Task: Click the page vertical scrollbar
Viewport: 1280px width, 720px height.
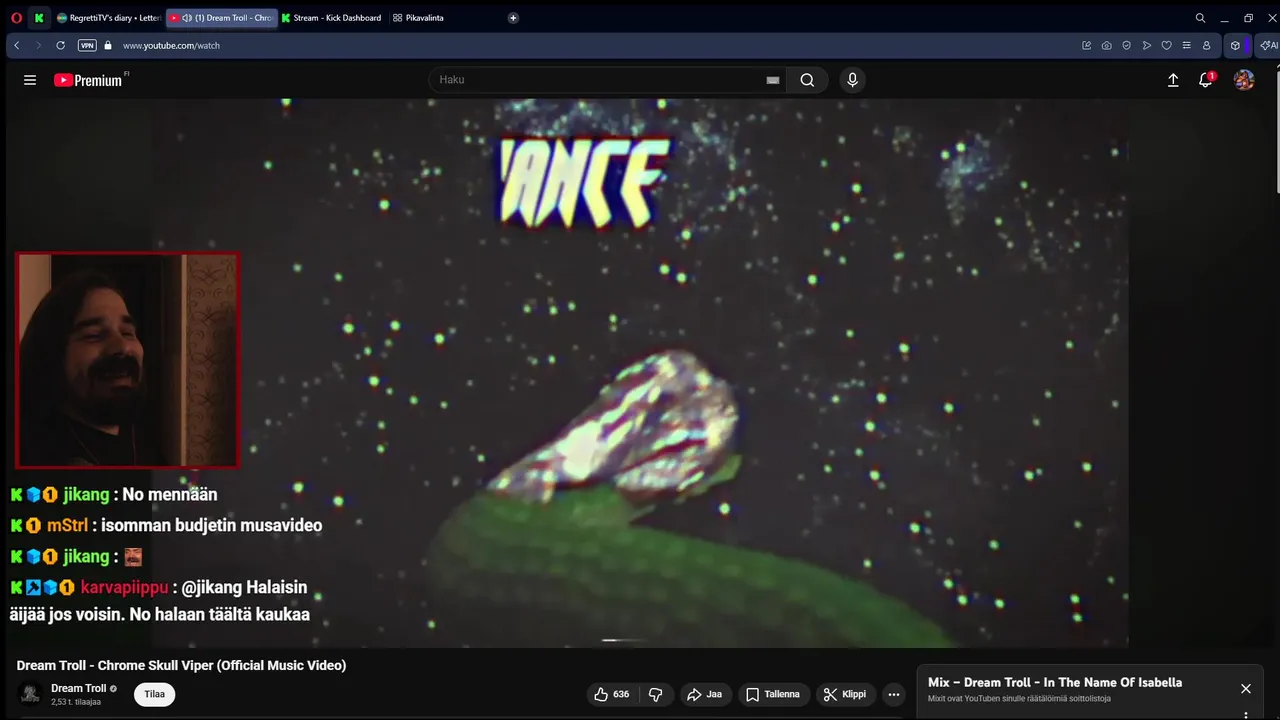Action: pos(1276,130)
